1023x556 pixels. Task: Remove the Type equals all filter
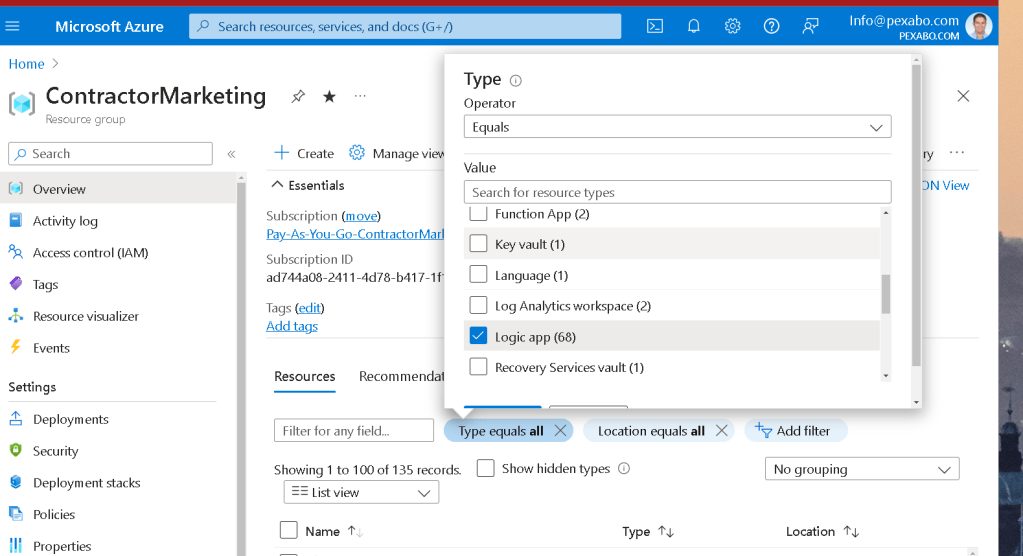[560, 430]
